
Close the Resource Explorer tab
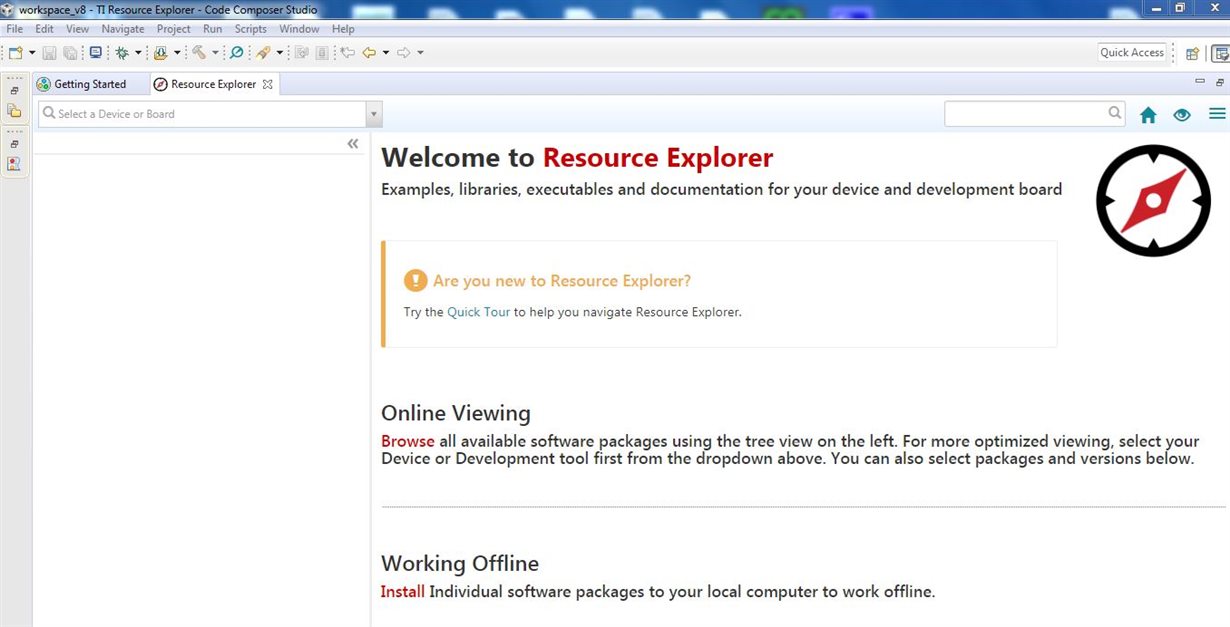click(267, 85)
